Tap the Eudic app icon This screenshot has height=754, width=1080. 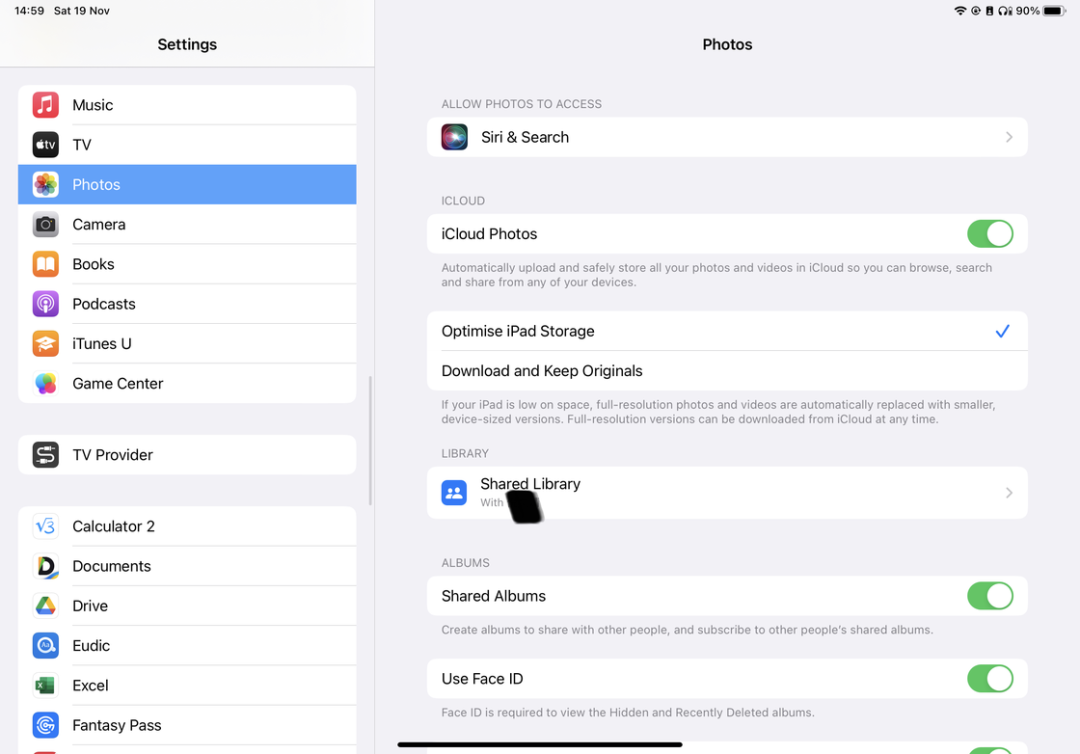[45, 646]
